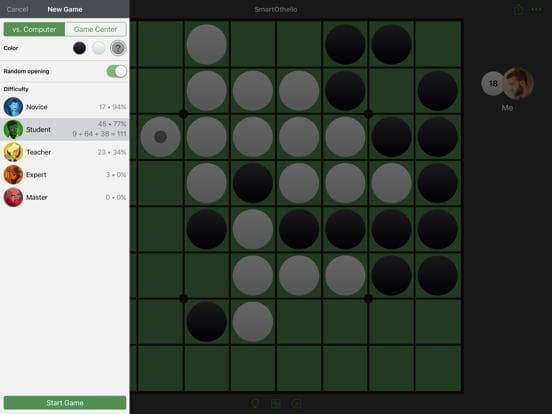The image size is (552, 414).
Task: Select the orange Expert avatar icon
Action: (x=13, y=175)
